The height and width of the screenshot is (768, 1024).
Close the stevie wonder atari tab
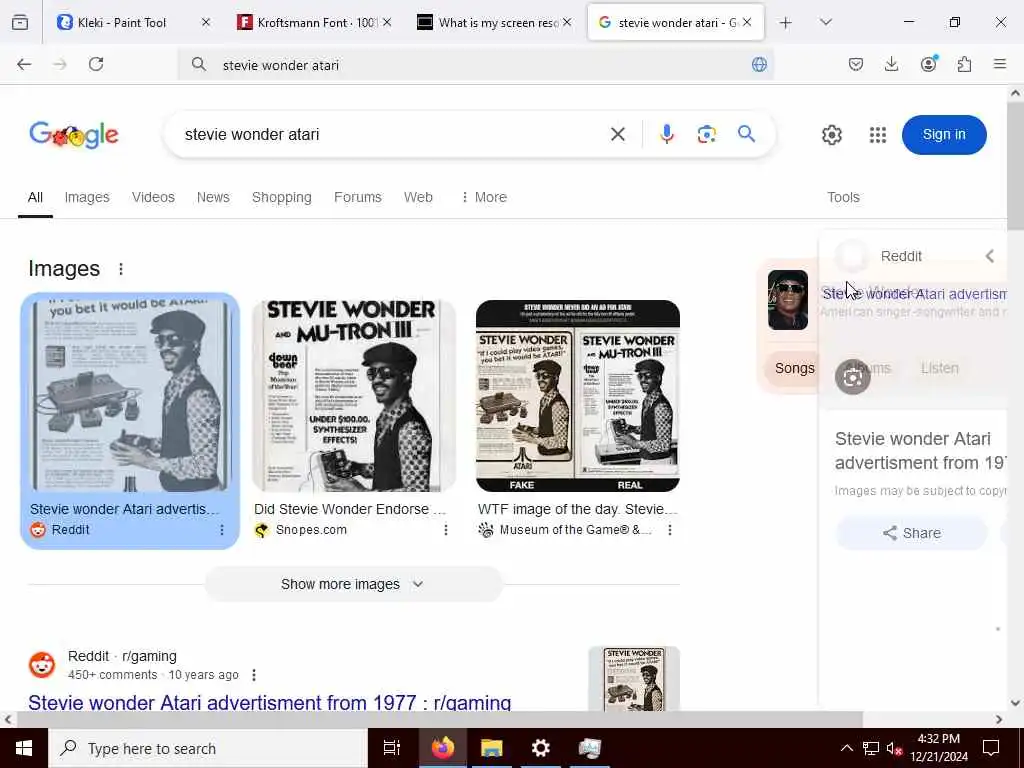tap(747, 22)
